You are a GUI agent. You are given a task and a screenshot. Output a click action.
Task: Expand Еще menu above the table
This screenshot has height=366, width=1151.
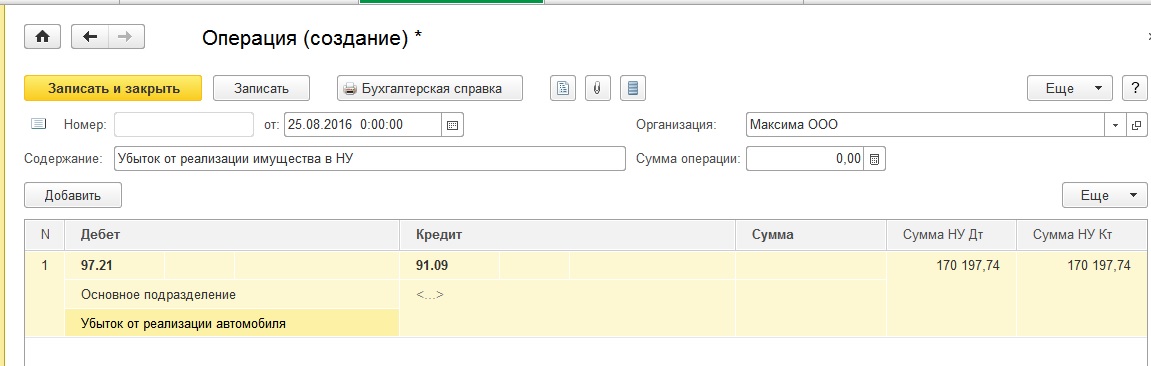(1104, 196)
